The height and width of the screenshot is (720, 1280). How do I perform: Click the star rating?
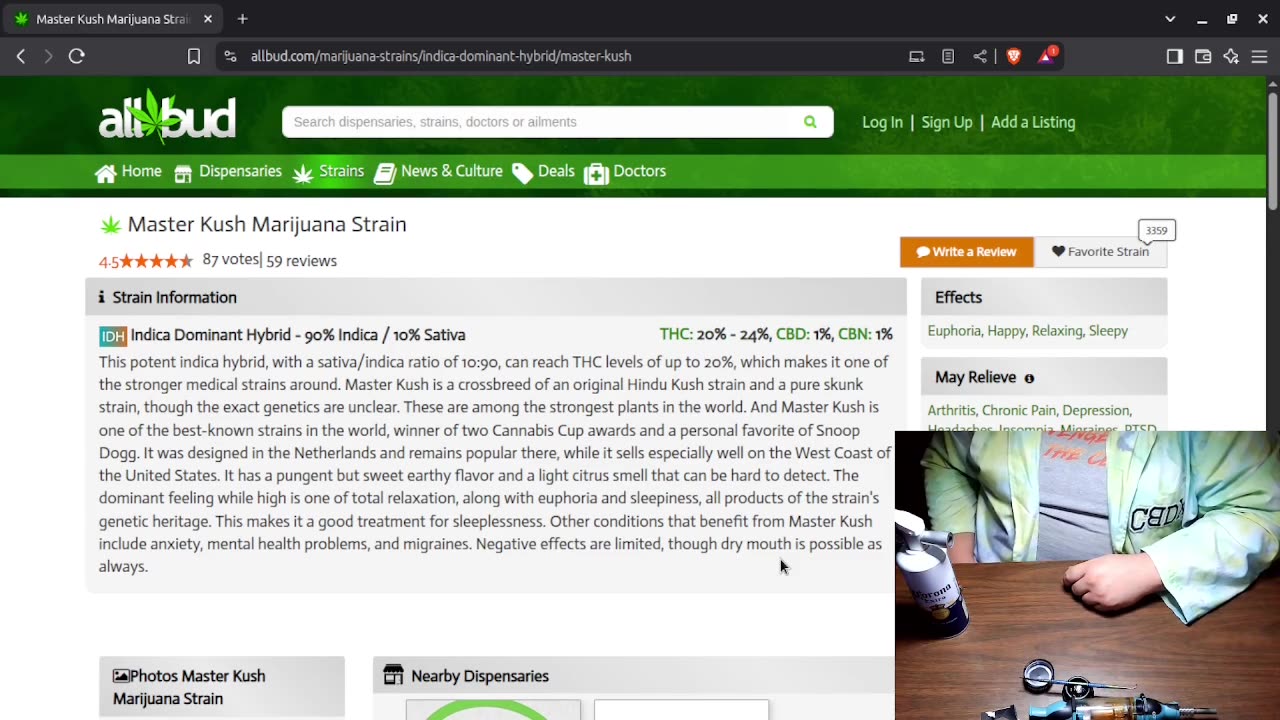(x=157, y=261)
